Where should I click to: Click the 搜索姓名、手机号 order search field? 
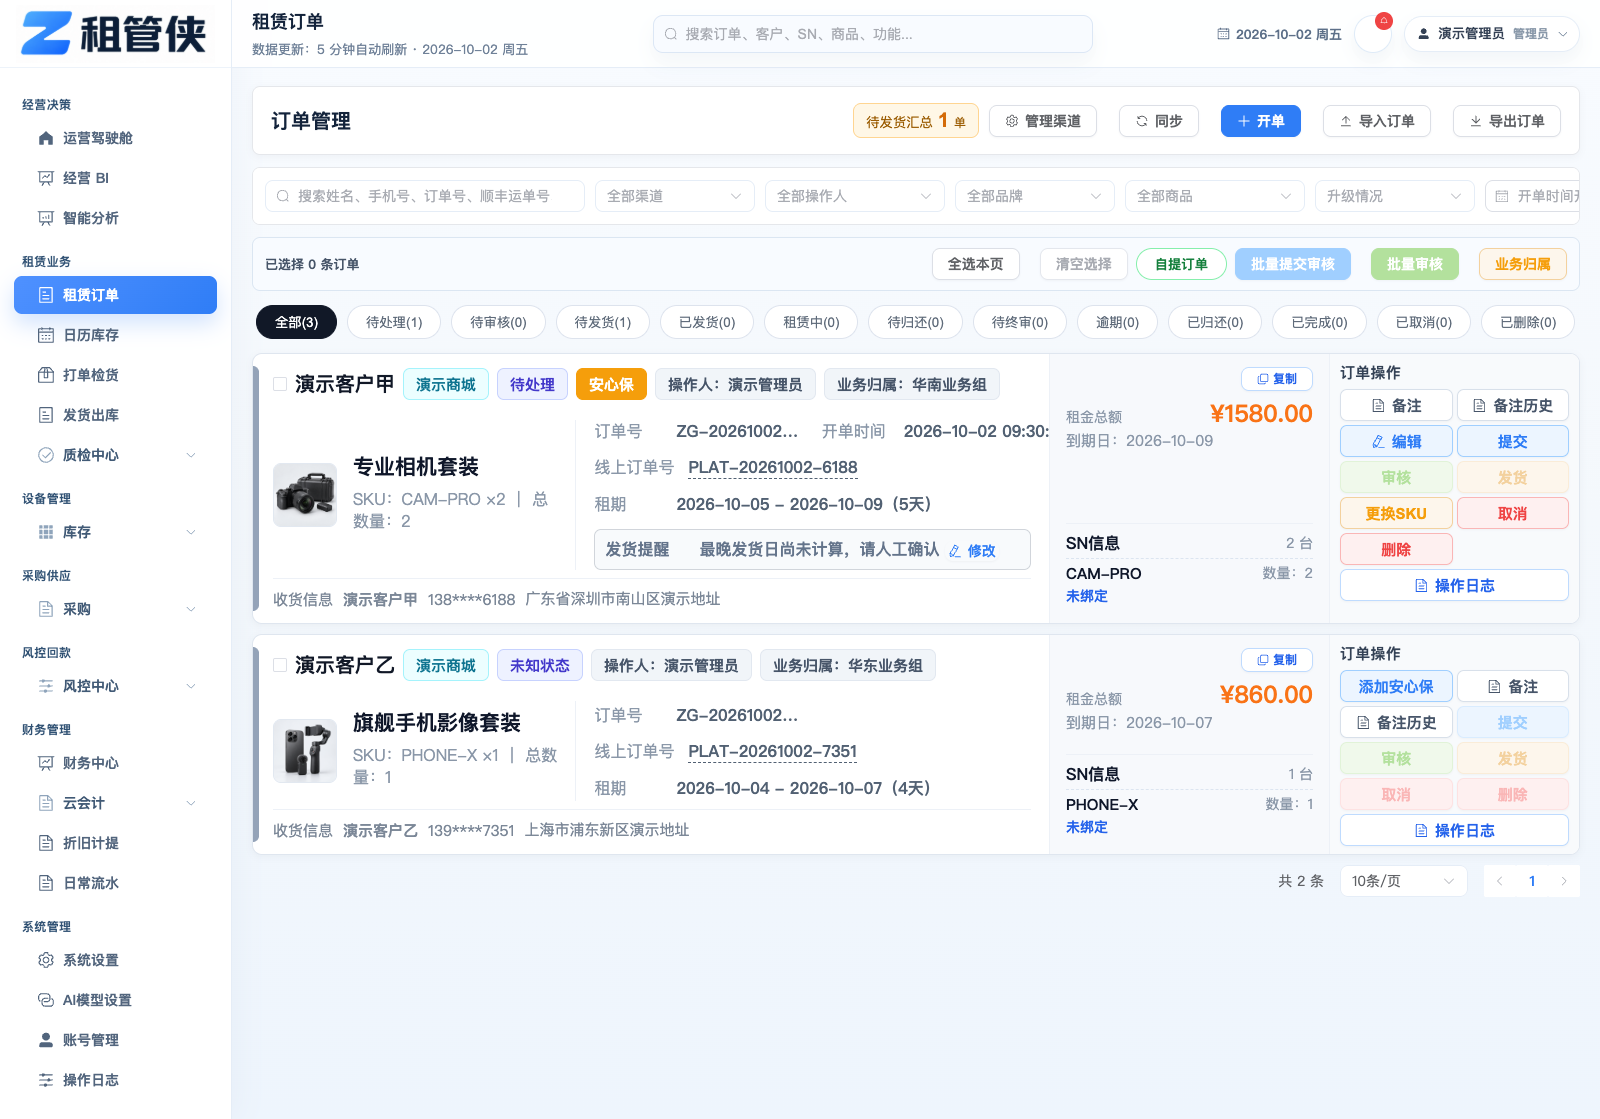click(x=425, y=196)
